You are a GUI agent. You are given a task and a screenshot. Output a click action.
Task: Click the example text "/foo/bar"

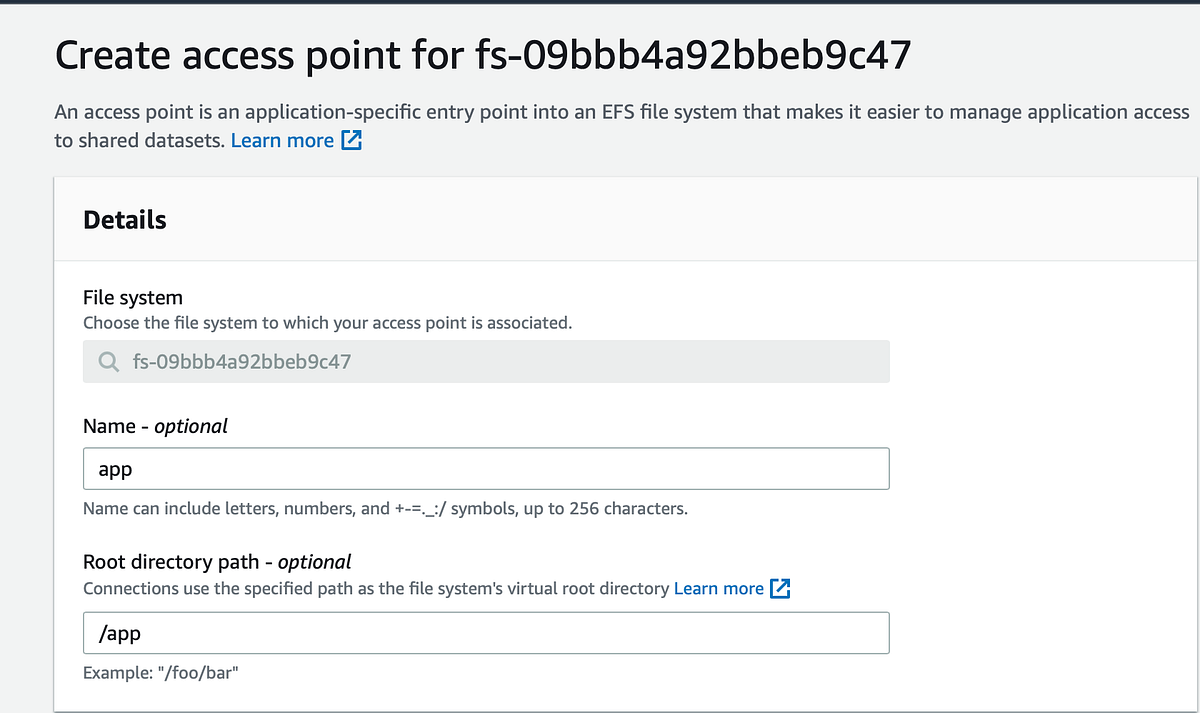(160, 672)
